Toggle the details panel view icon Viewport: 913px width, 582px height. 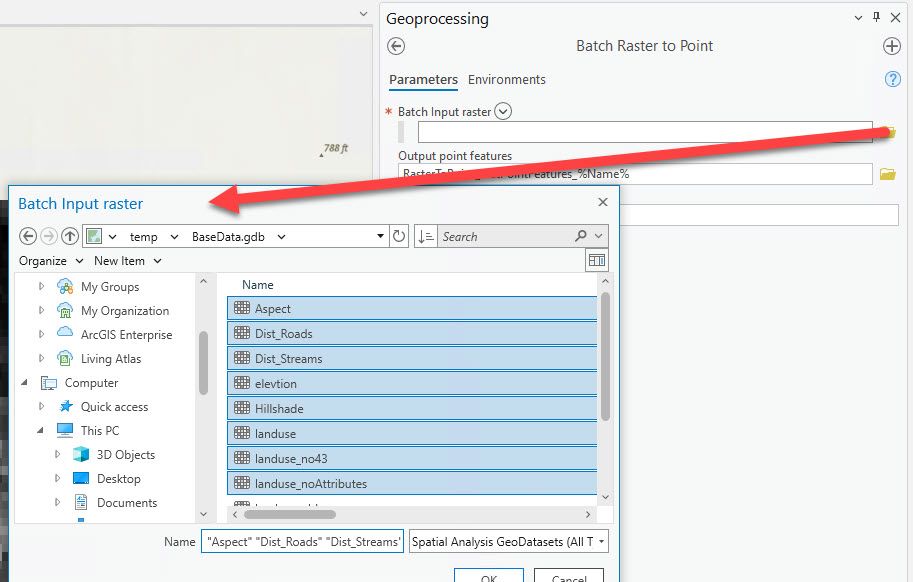pyautogui.click(x=597, y=260)
